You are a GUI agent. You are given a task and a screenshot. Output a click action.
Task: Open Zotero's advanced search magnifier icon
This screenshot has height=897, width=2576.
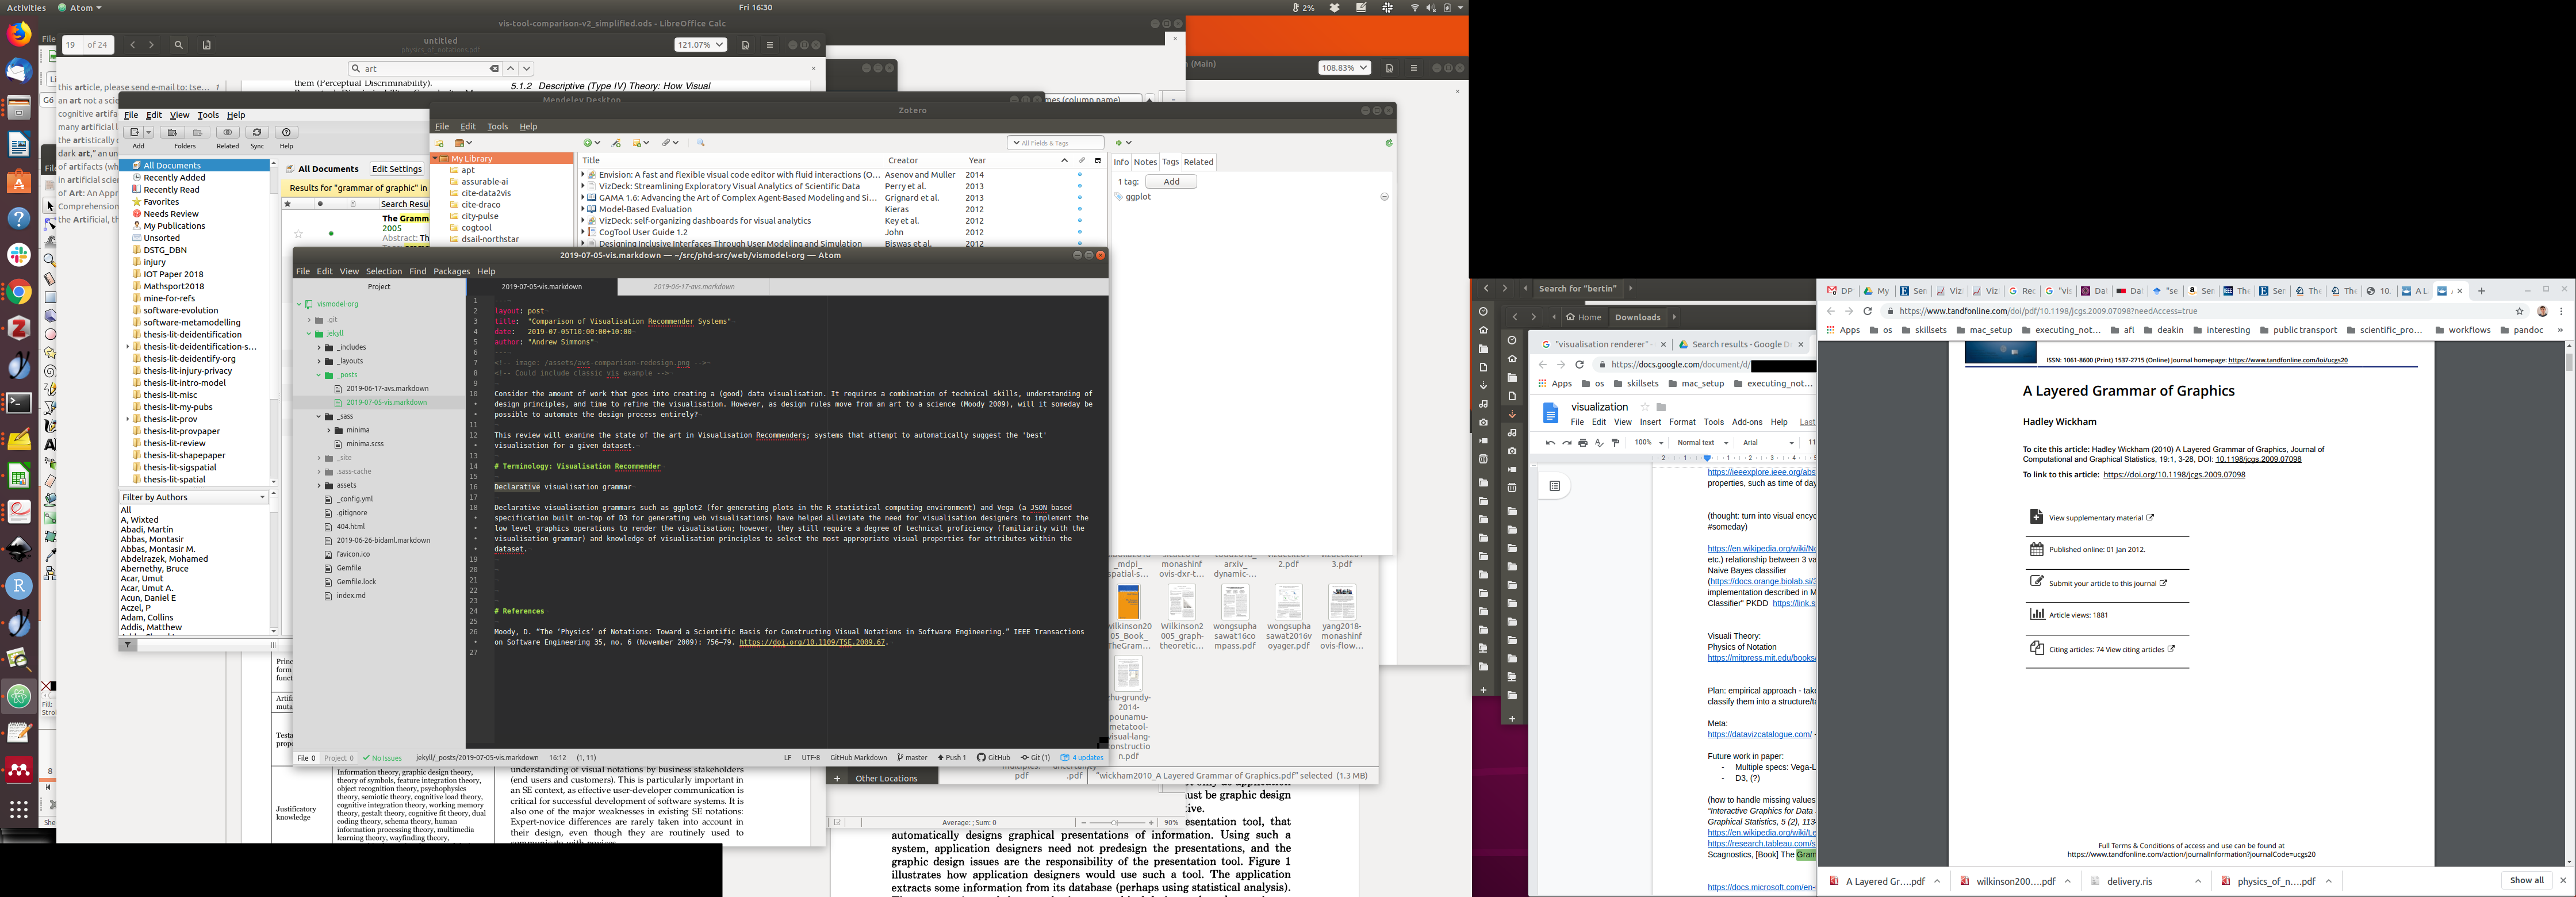coord(701,143)
